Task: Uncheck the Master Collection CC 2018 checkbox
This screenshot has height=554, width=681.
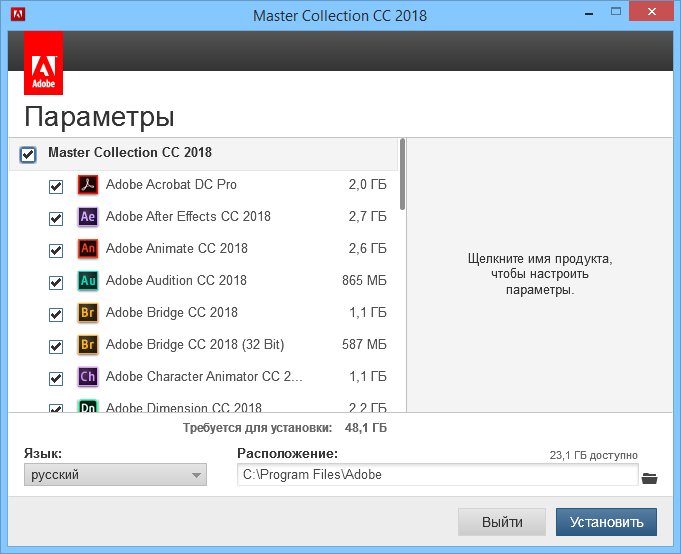Action: click(28, 154)
